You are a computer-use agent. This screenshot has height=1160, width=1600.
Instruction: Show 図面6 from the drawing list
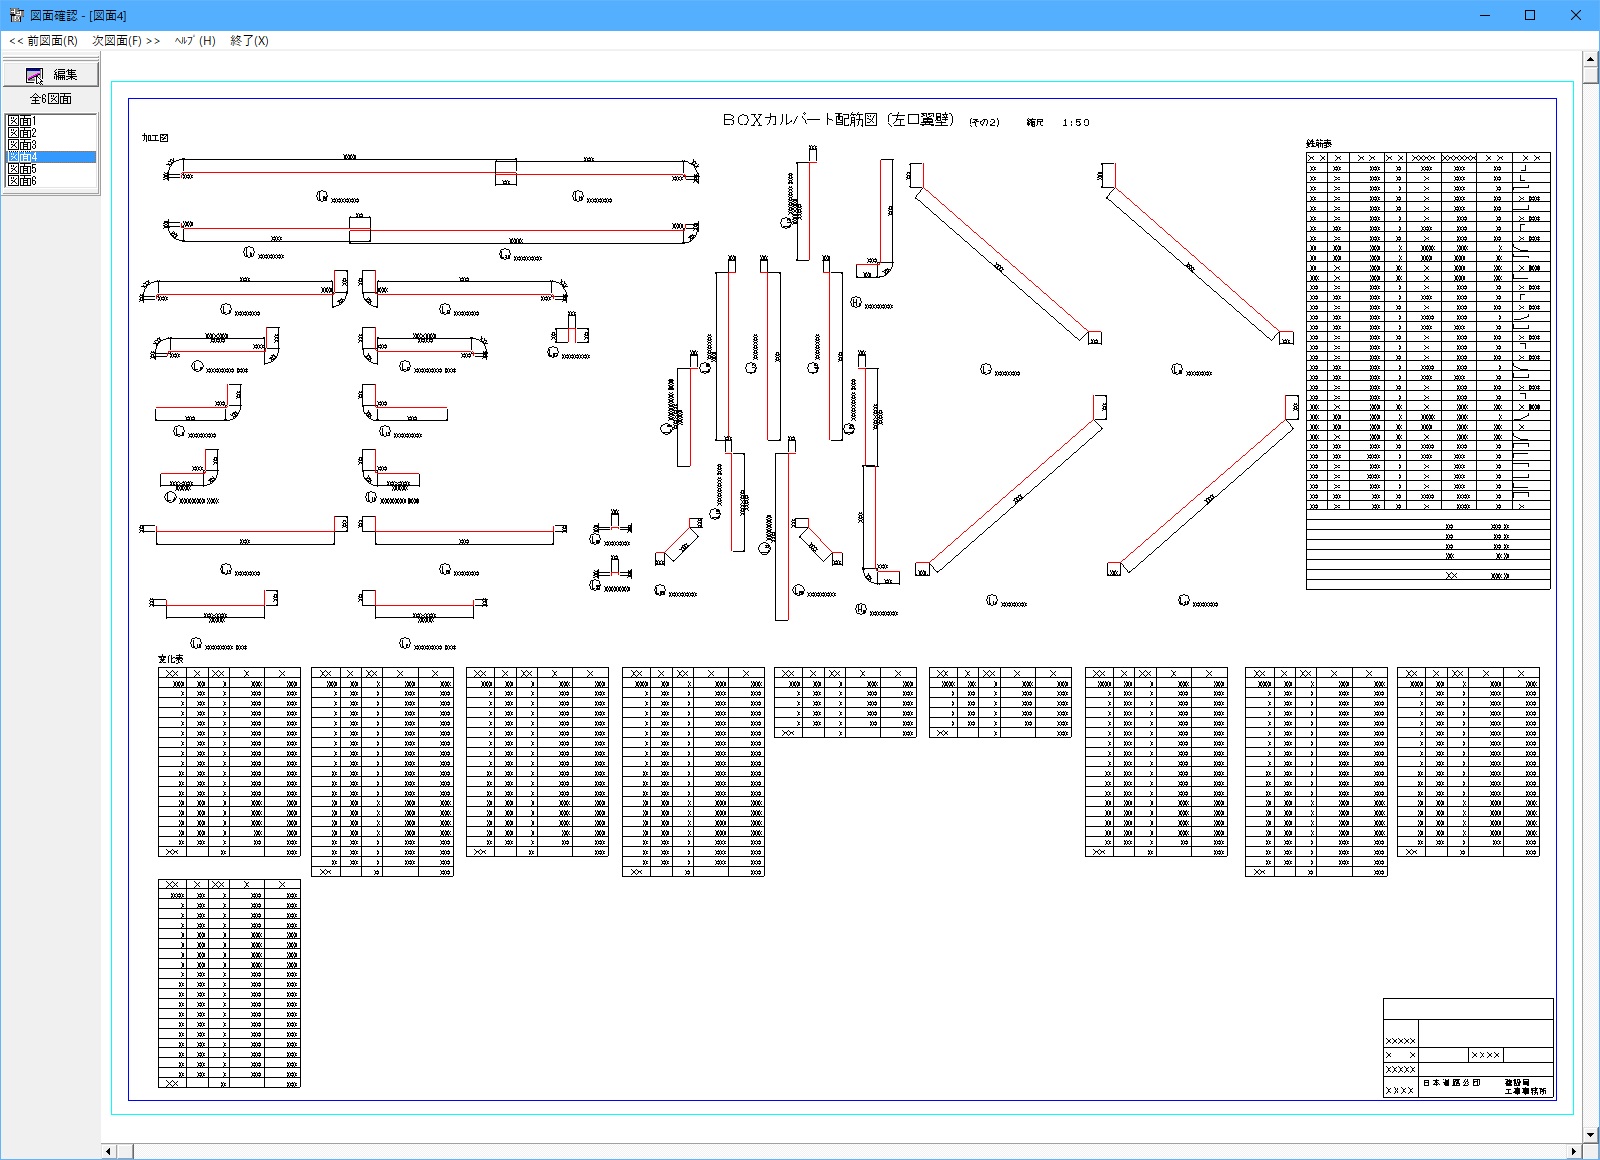[x=22, y=181]
